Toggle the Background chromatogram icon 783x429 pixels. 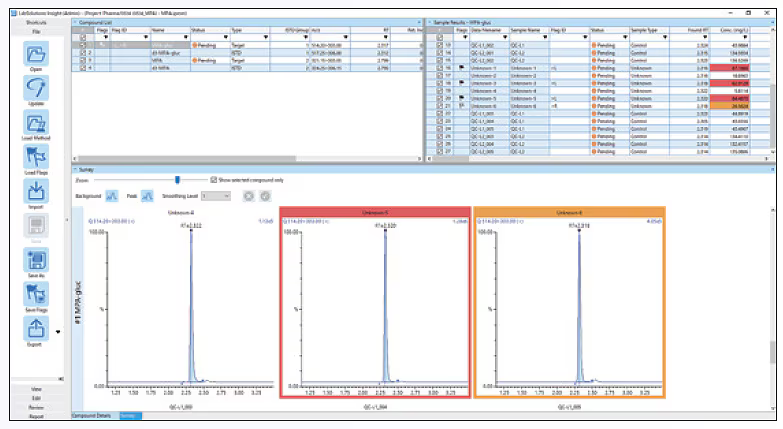(112, 197)
